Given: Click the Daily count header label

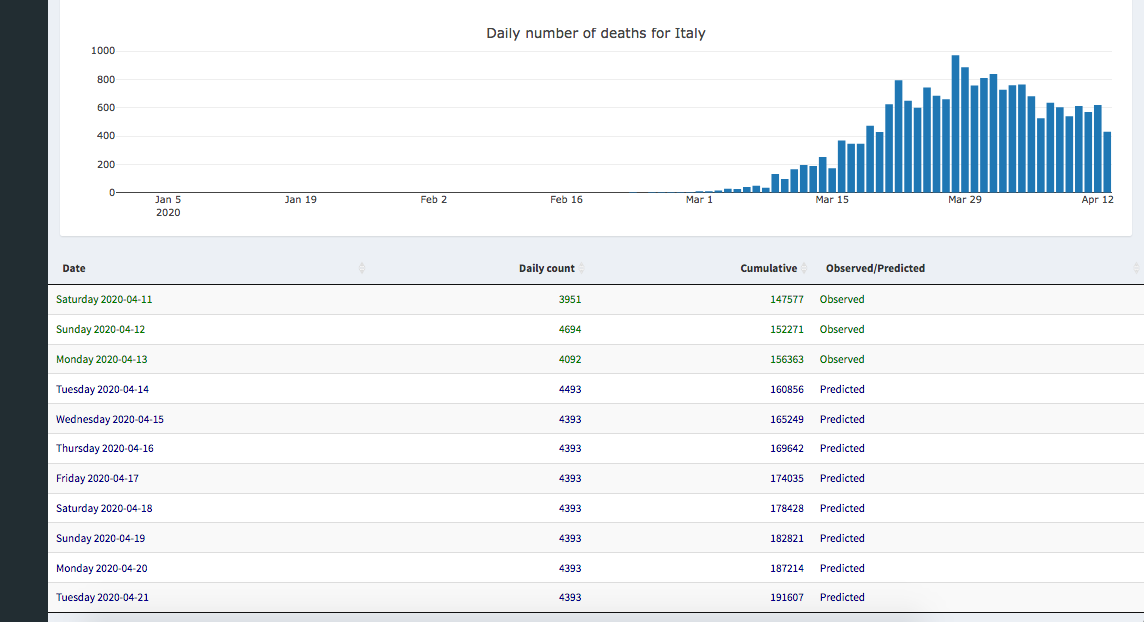Looking at the screenshot, I should [x=546, y=268].
